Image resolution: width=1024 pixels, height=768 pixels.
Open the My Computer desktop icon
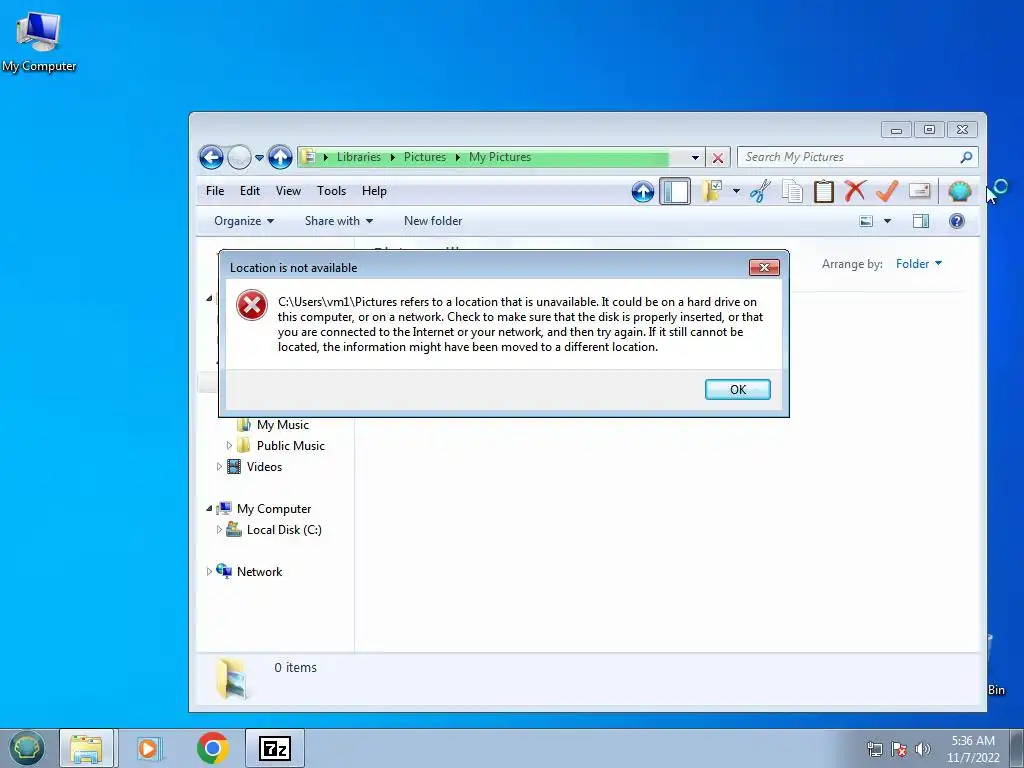(39, 40)
